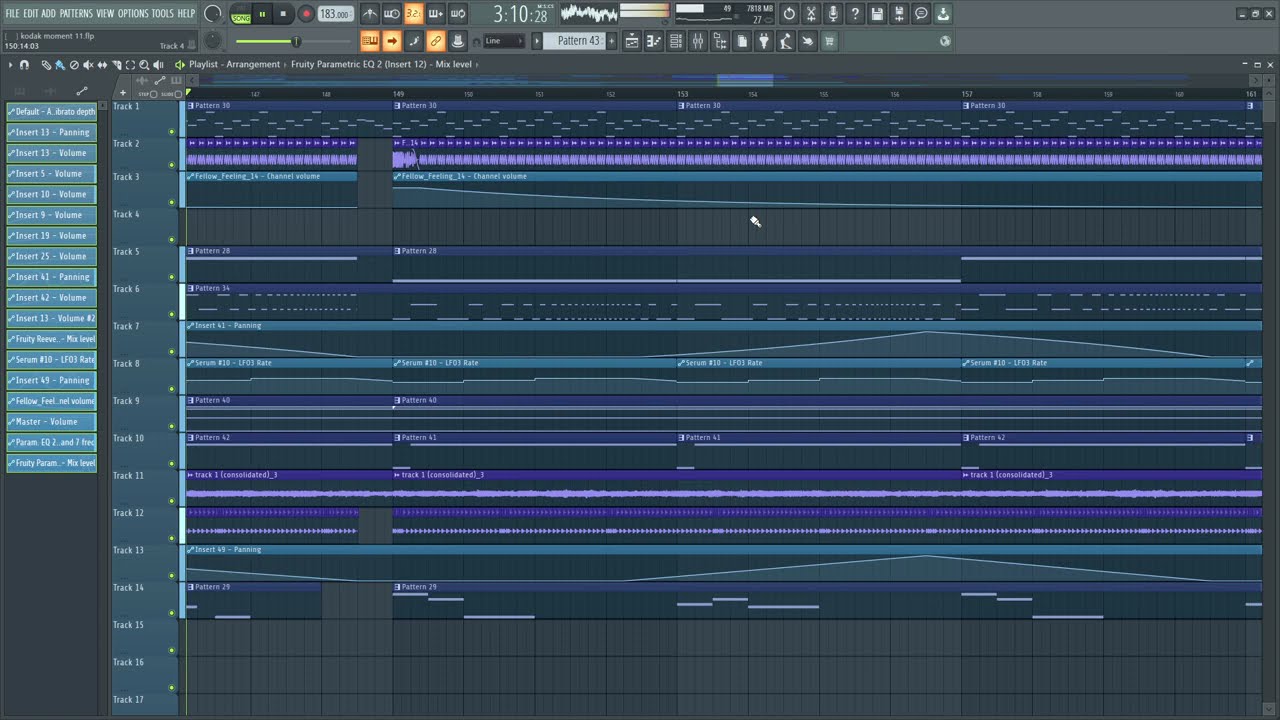Open pattern selector left arrow menu

point(536,41)
